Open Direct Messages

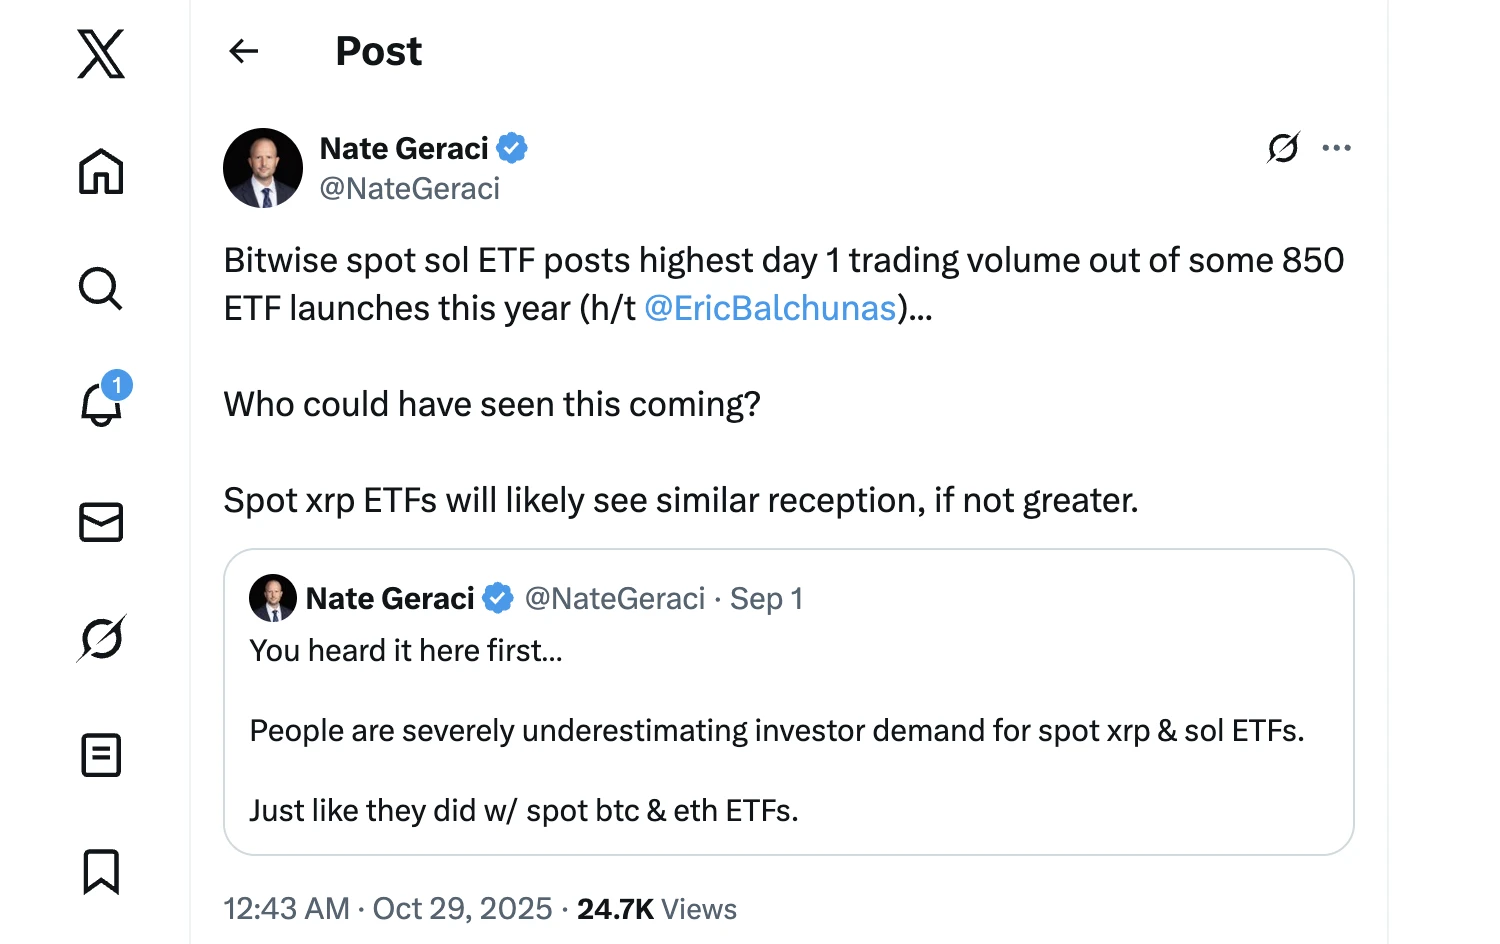click(100, 522)
